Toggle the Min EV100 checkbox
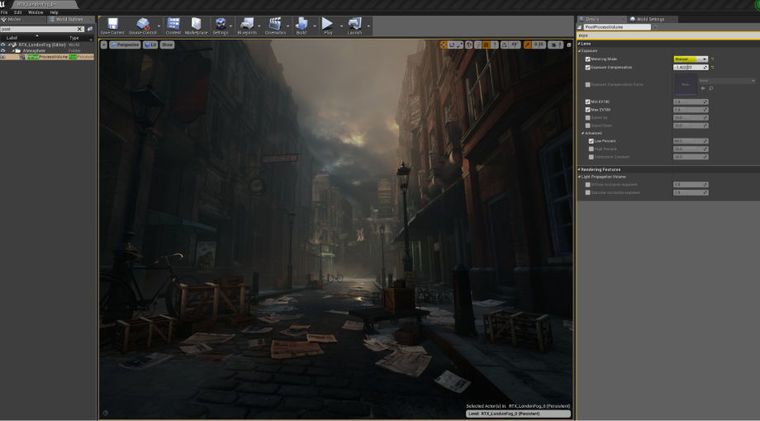 (588, 102)
